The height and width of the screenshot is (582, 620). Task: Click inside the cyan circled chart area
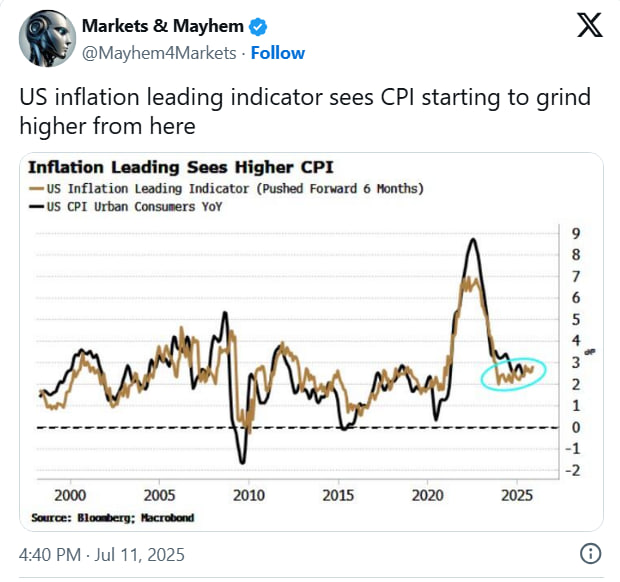pyautogui.click(x=513, y=373)
